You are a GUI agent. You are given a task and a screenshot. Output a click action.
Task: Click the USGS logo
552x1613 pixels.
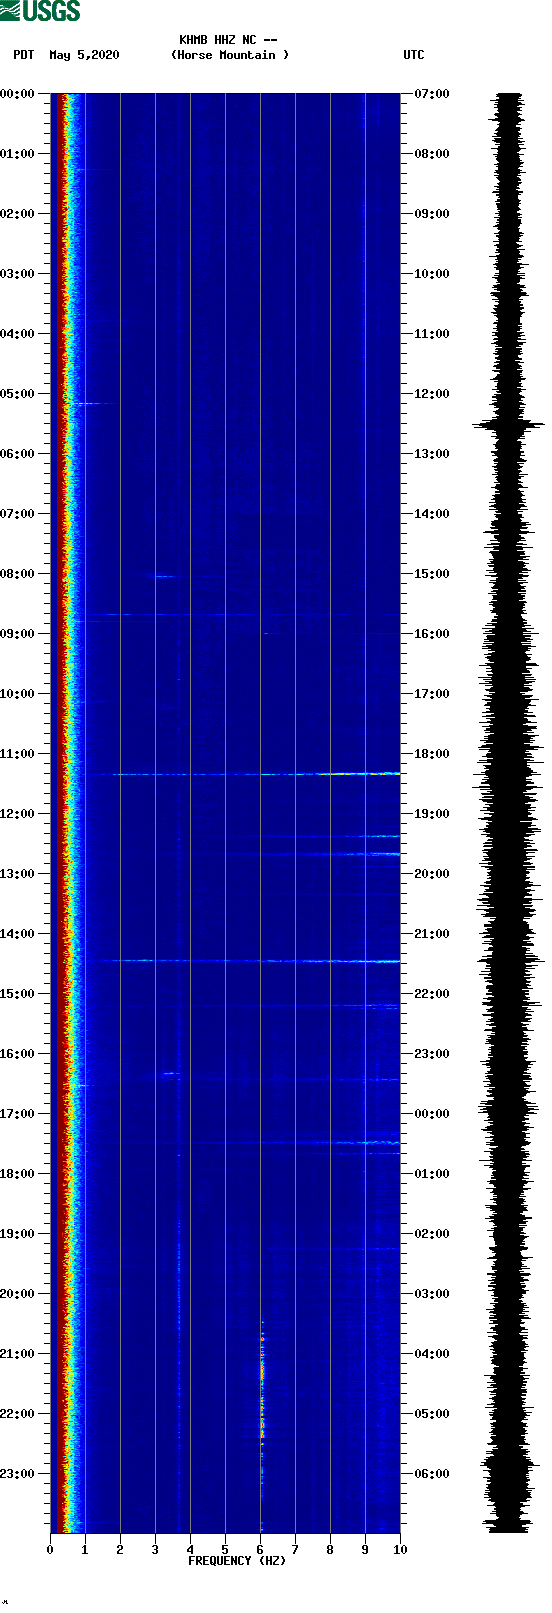point(40,11)
